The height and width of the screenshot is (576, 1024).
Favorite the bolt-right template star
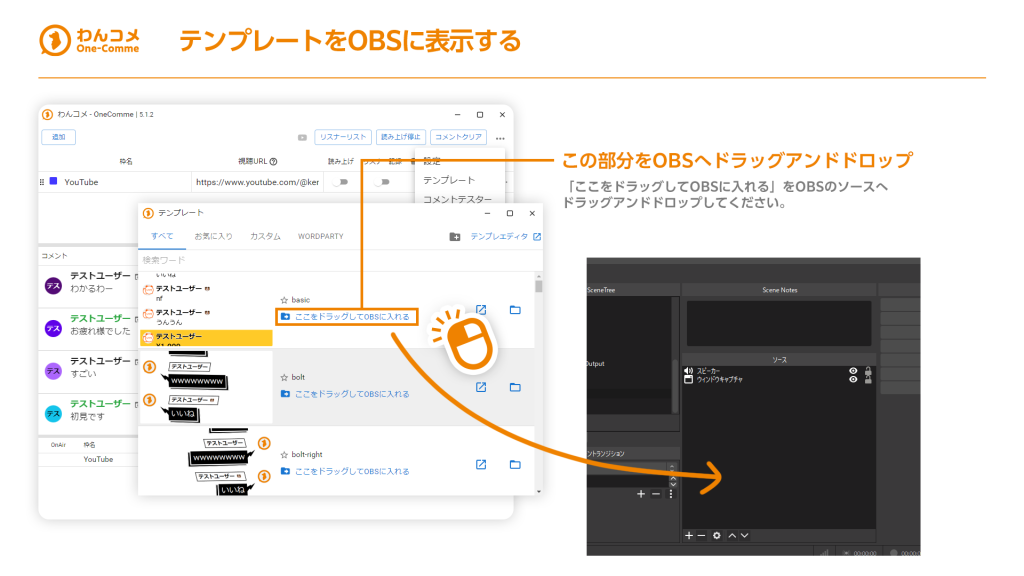pyautogui.click(x=284, y=455)
